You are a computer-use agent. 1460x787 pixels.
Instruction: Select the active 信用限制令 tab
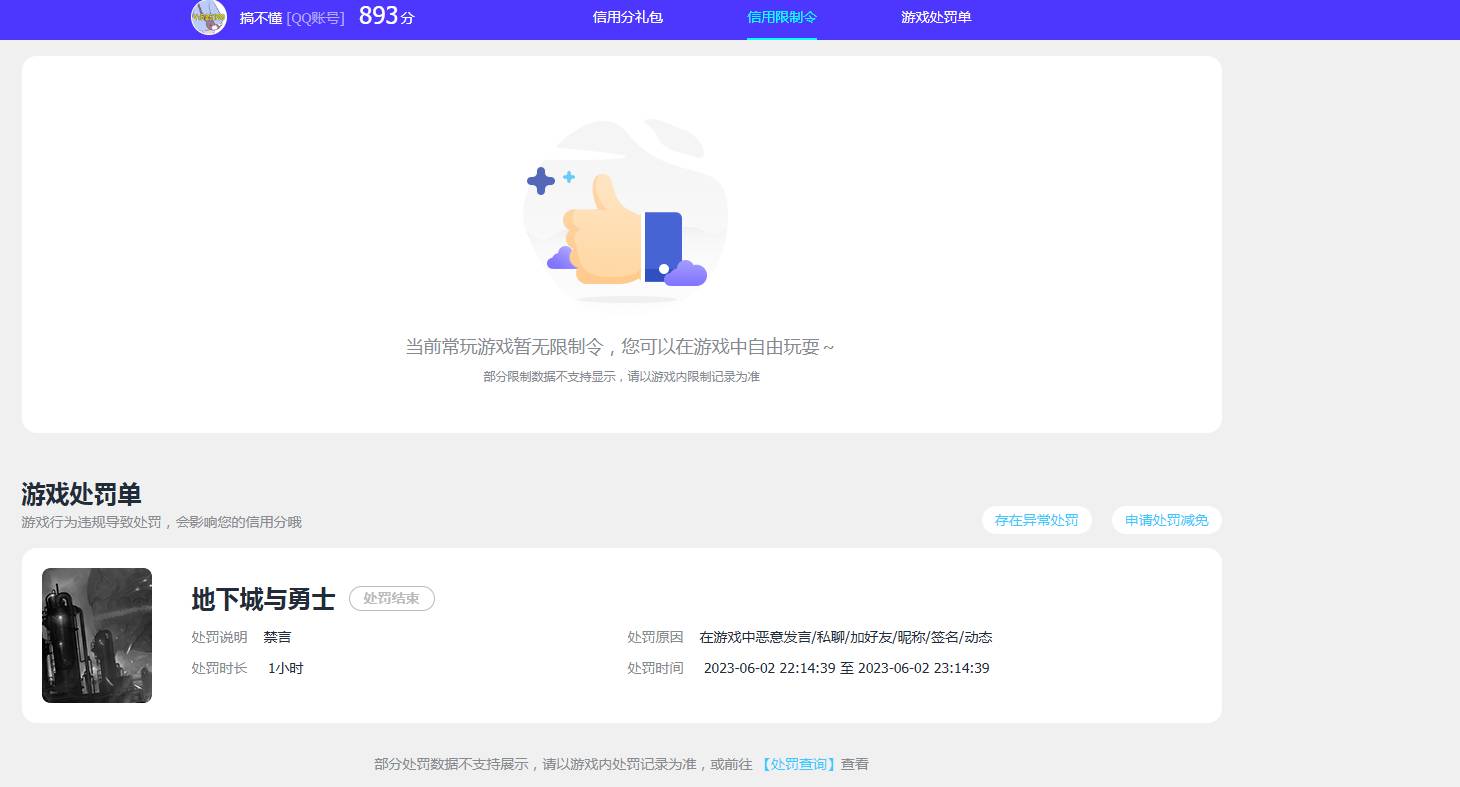pyautogui.click(x=781, y=18)
